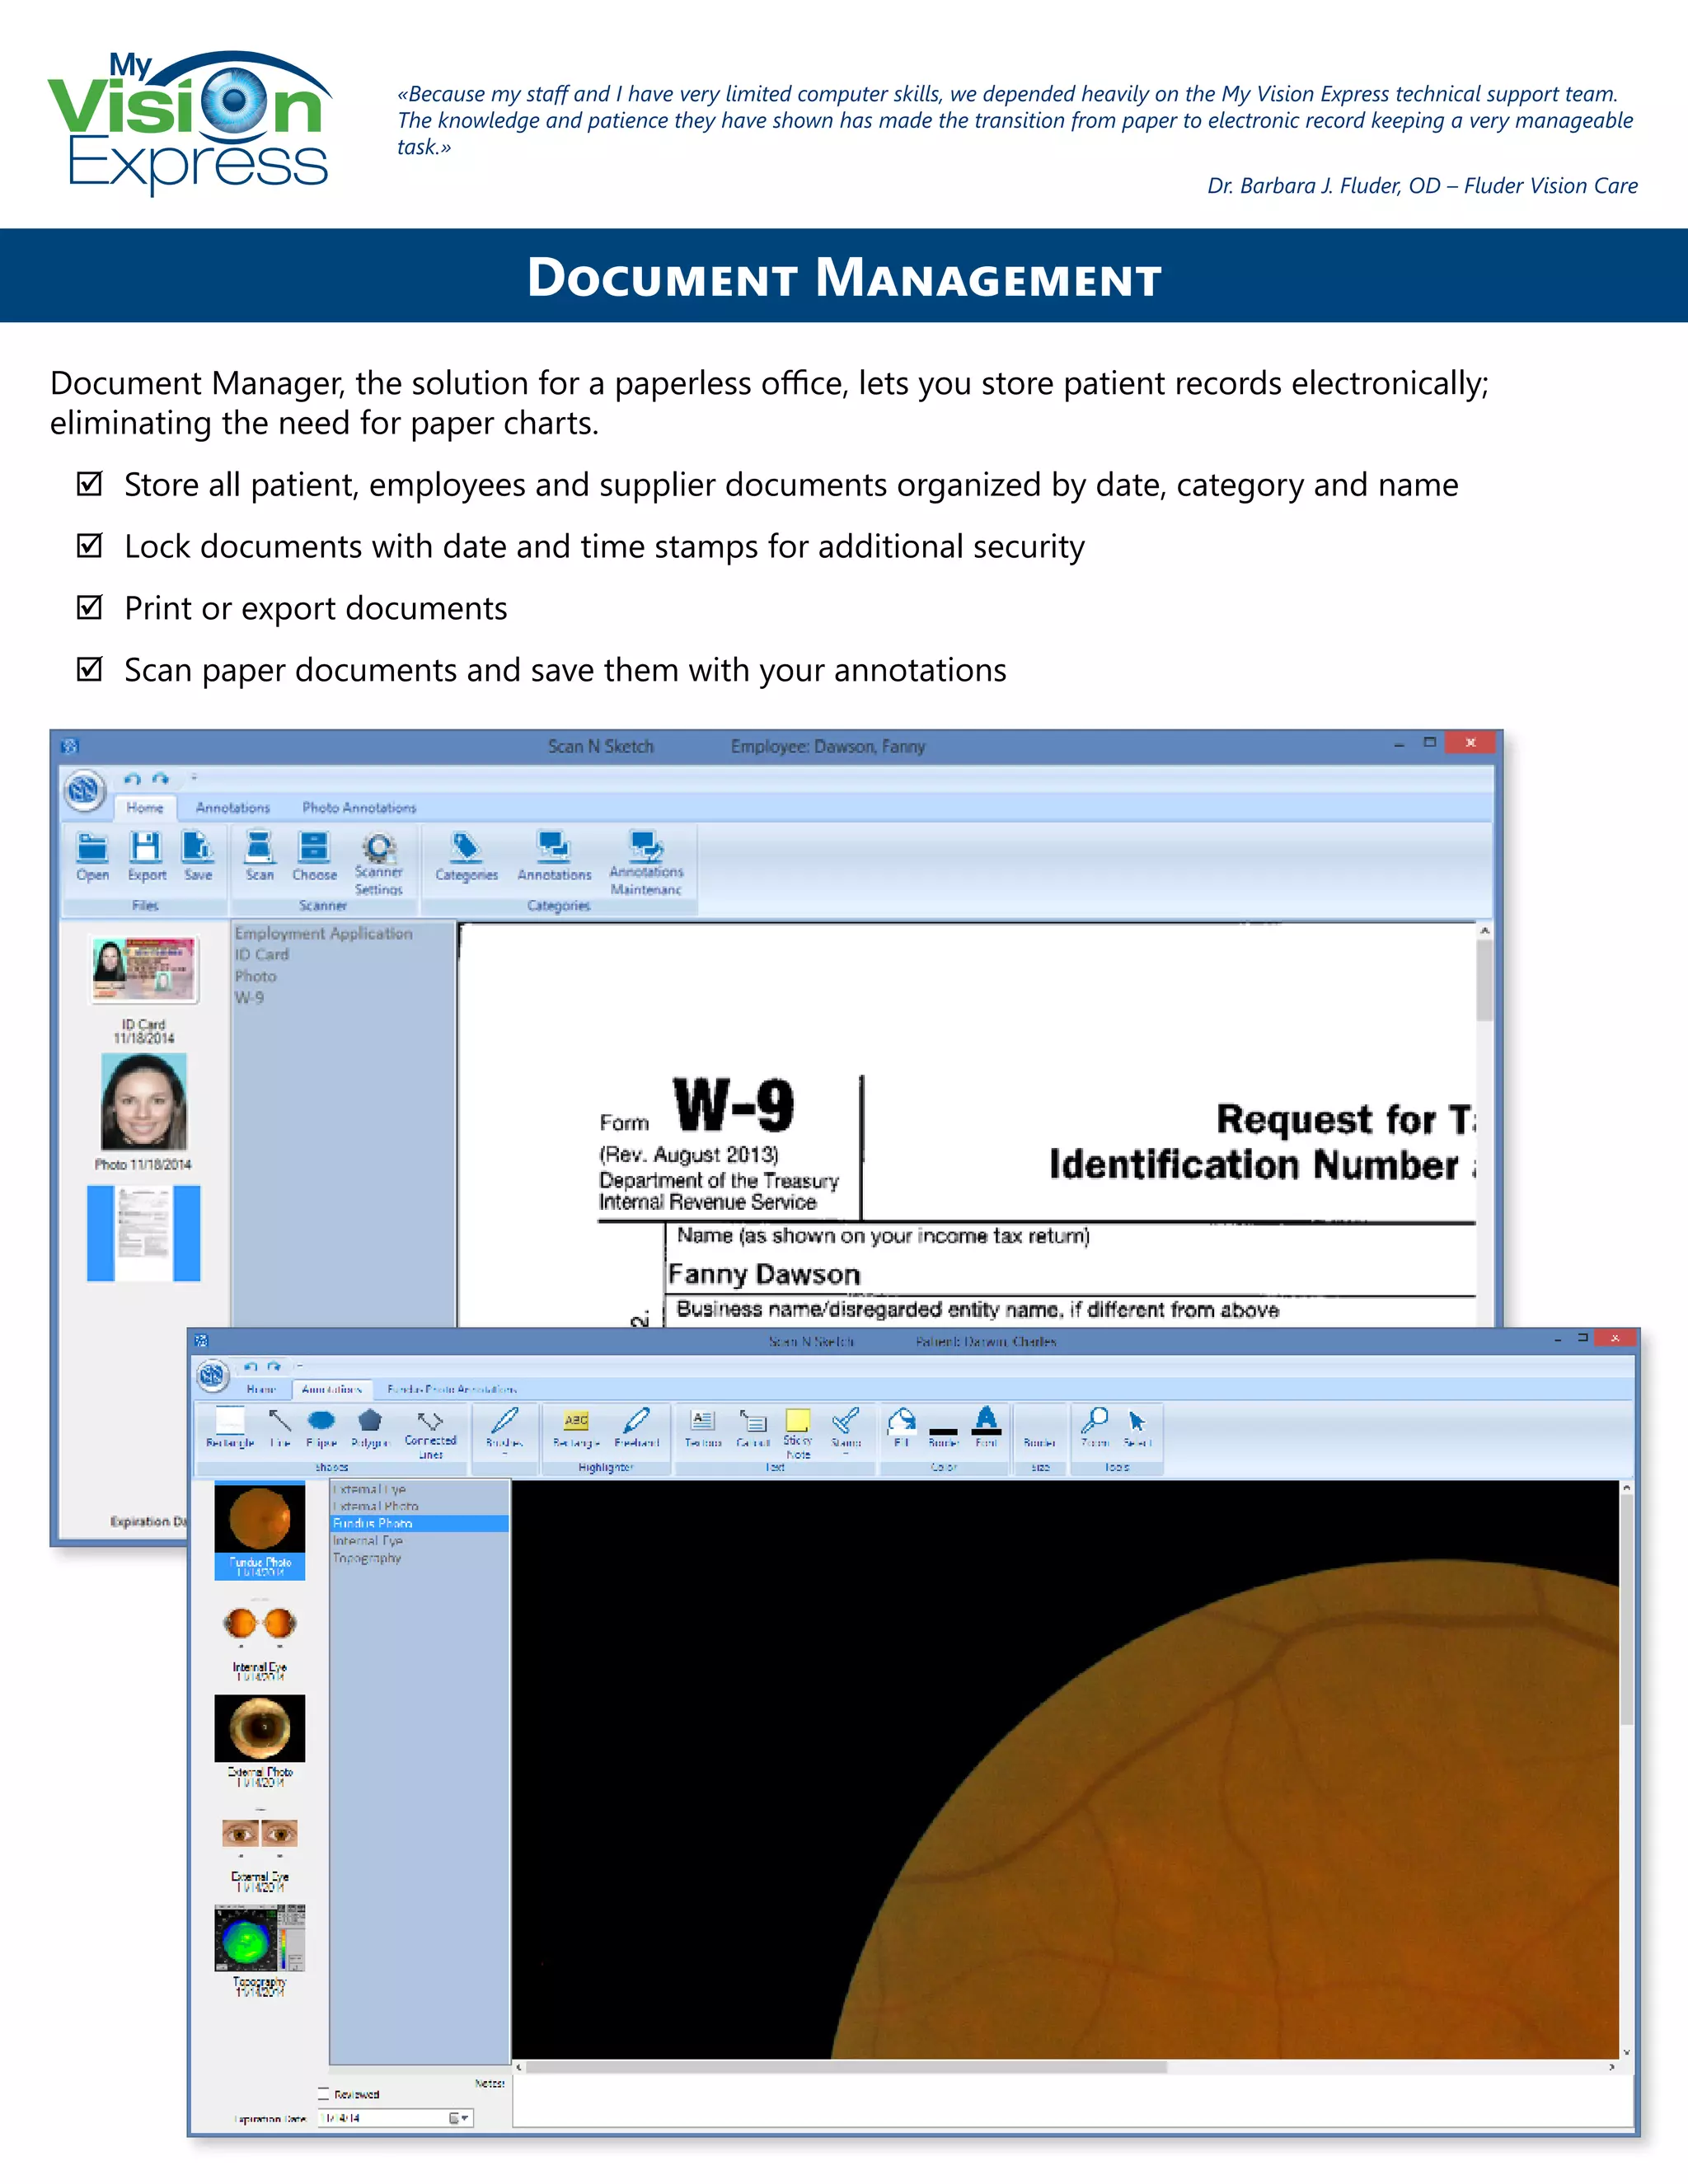
Task: Click the Export icon in the Files group
Action: (x=146, y=848)
